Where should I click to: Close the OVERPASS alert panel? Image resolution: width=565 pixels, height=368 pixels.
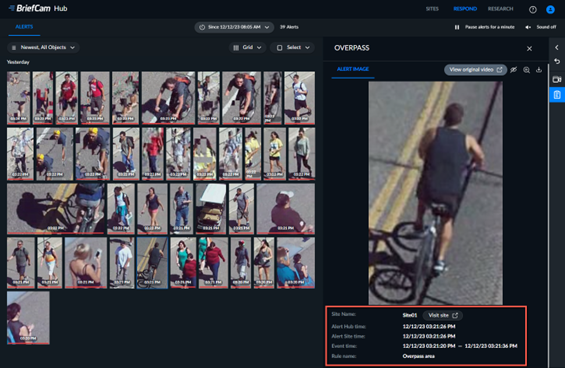(x=529, y=48)
